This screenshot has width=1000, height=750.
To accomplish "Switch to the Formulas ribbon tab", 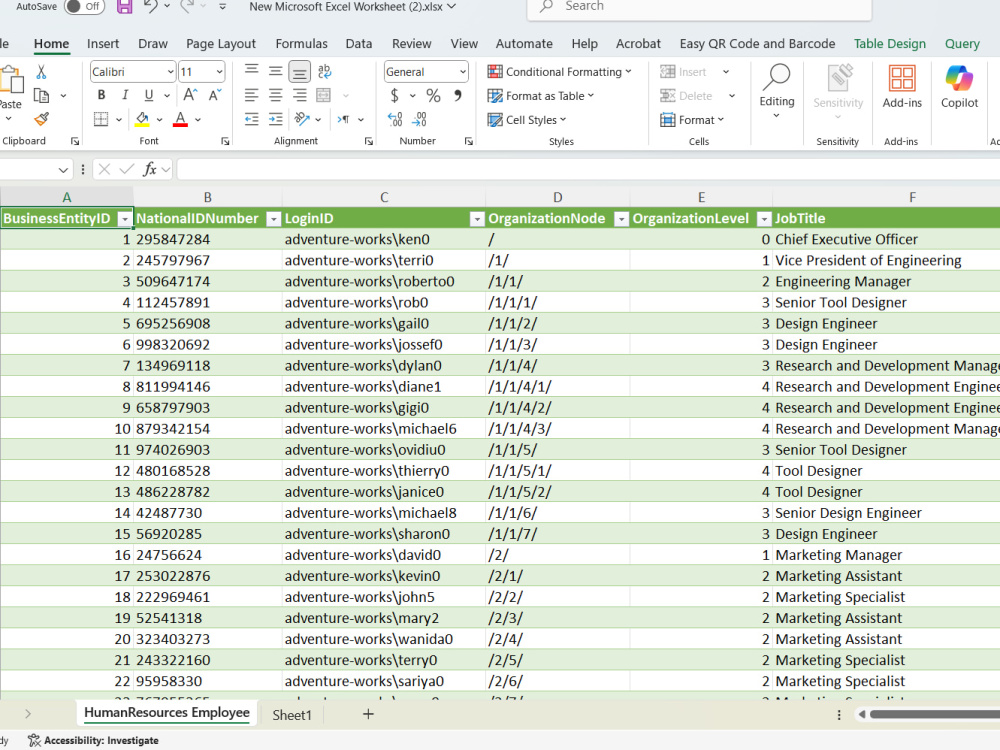I will coord(302,43).
